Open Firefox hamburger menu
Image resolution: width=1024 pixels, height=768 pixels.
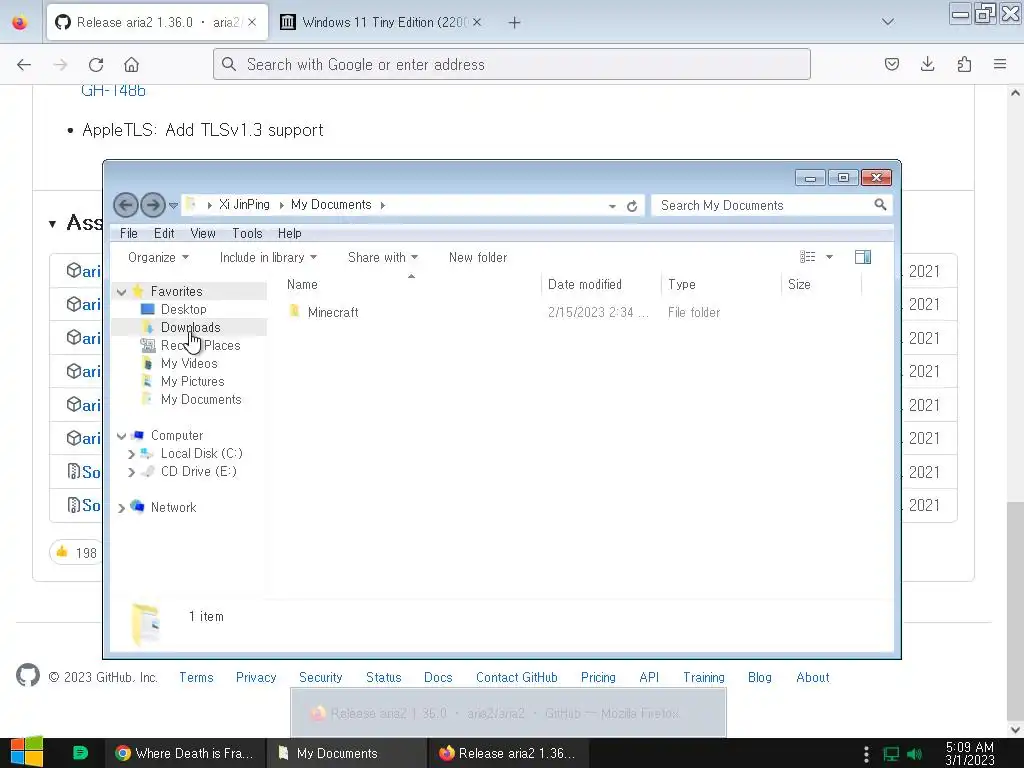pos(1000,64)
